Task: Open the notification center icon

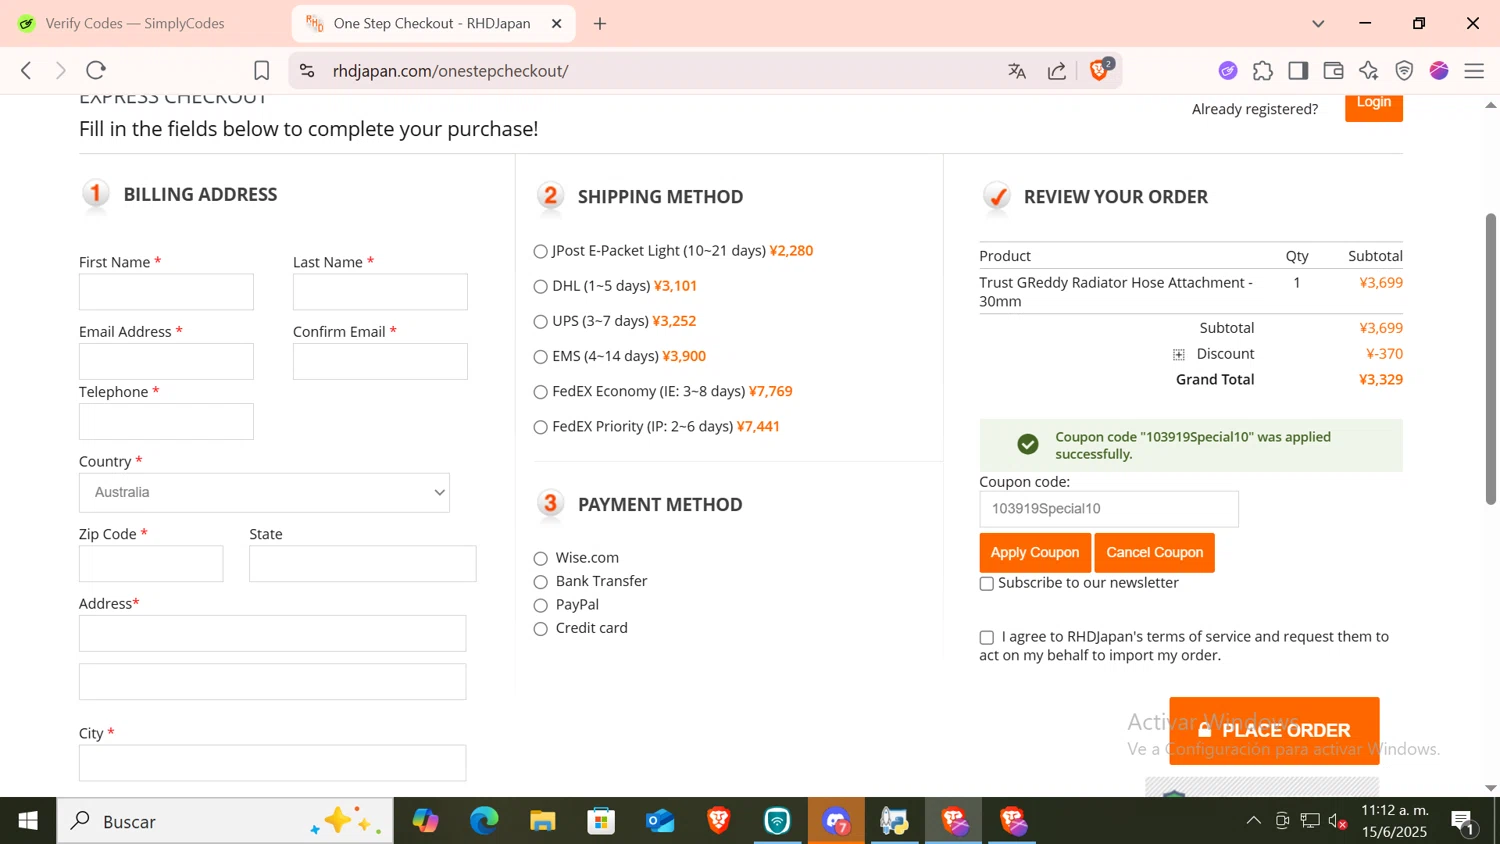Action: pos(1463,822)
